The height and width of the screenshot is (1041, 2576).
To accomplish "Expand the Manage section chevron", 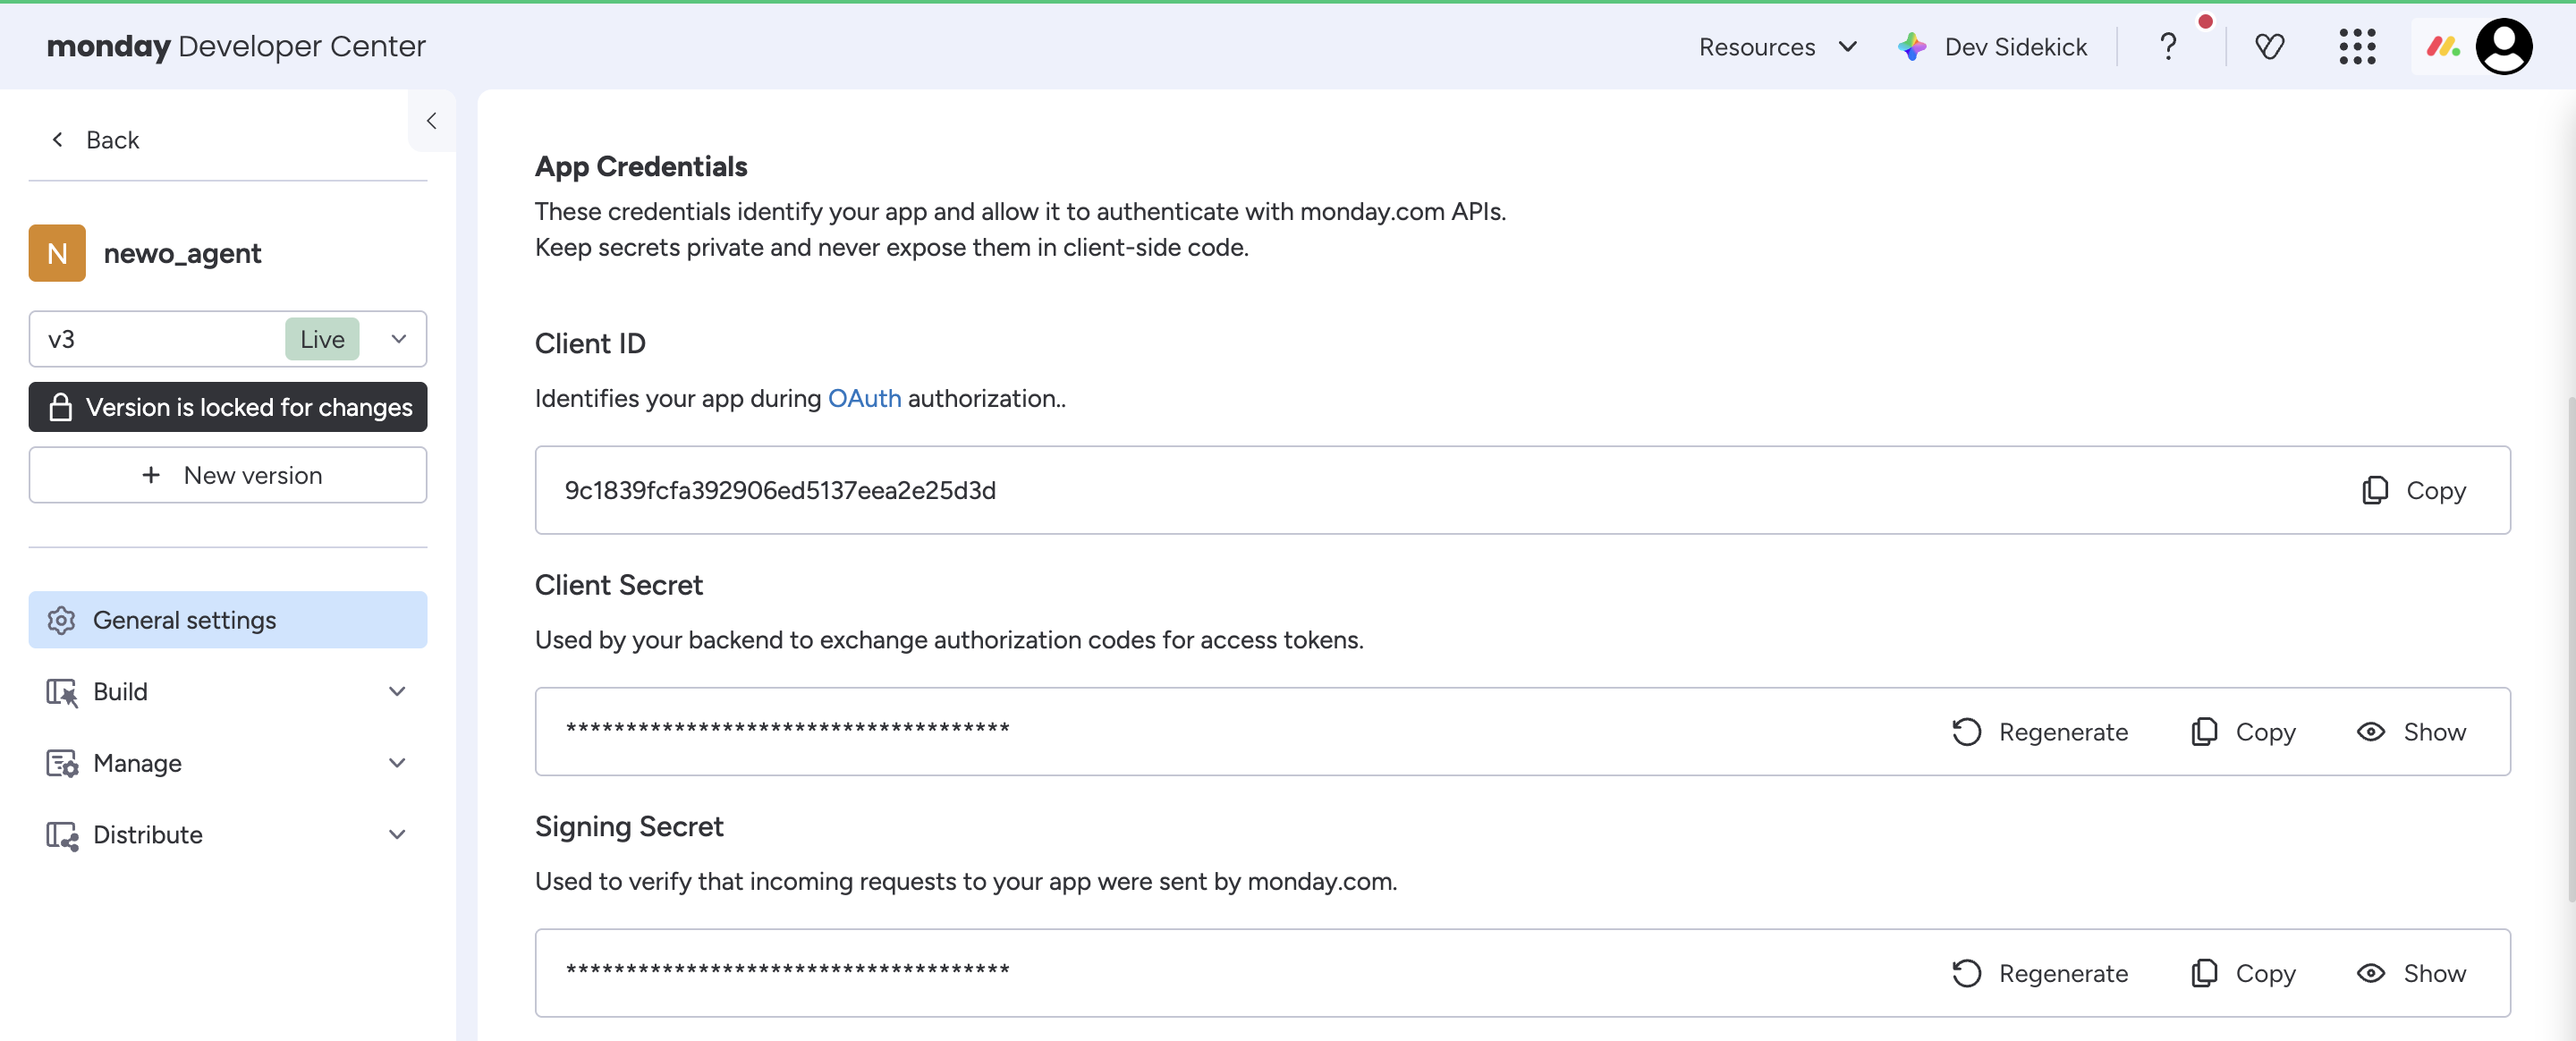I will coord(397,764).
